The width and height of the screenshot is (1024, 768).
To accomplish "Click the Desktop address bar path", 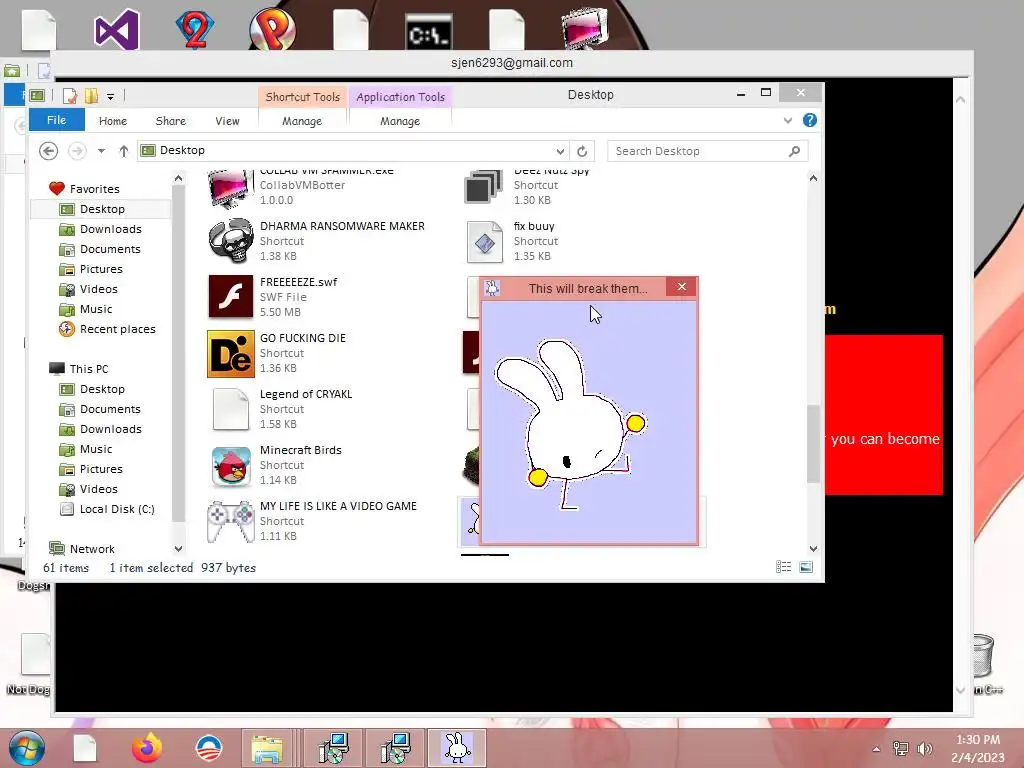I will 182,150.
